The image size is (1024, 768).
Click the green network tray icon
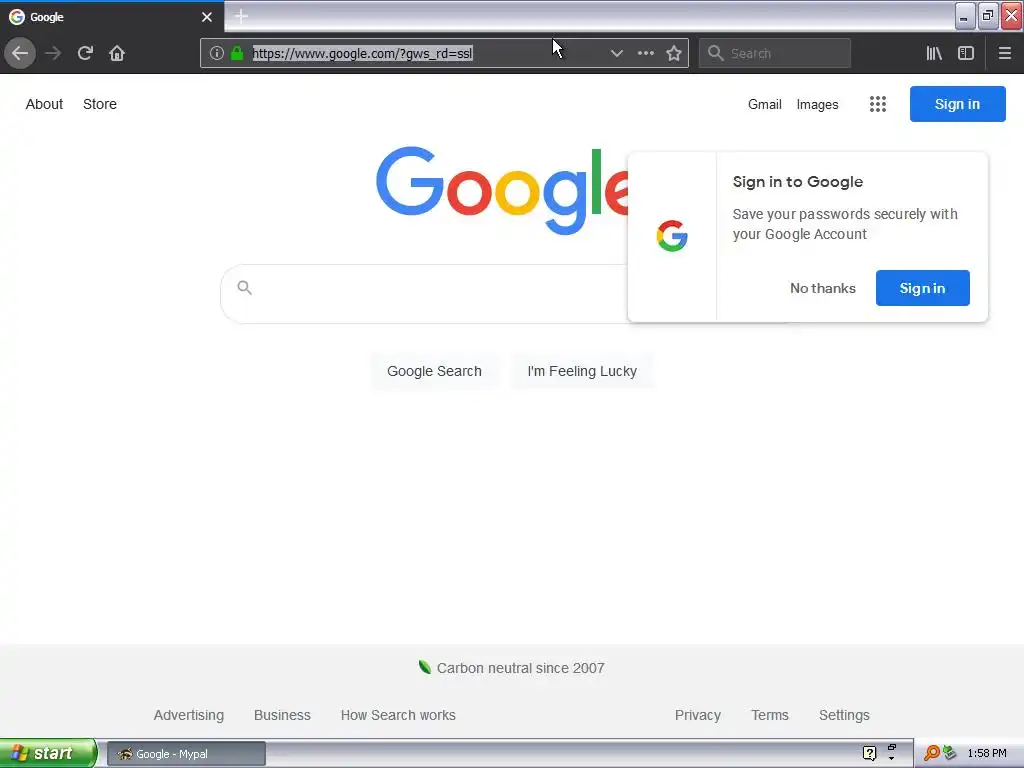pyautogui.click(x=950, y=754)
